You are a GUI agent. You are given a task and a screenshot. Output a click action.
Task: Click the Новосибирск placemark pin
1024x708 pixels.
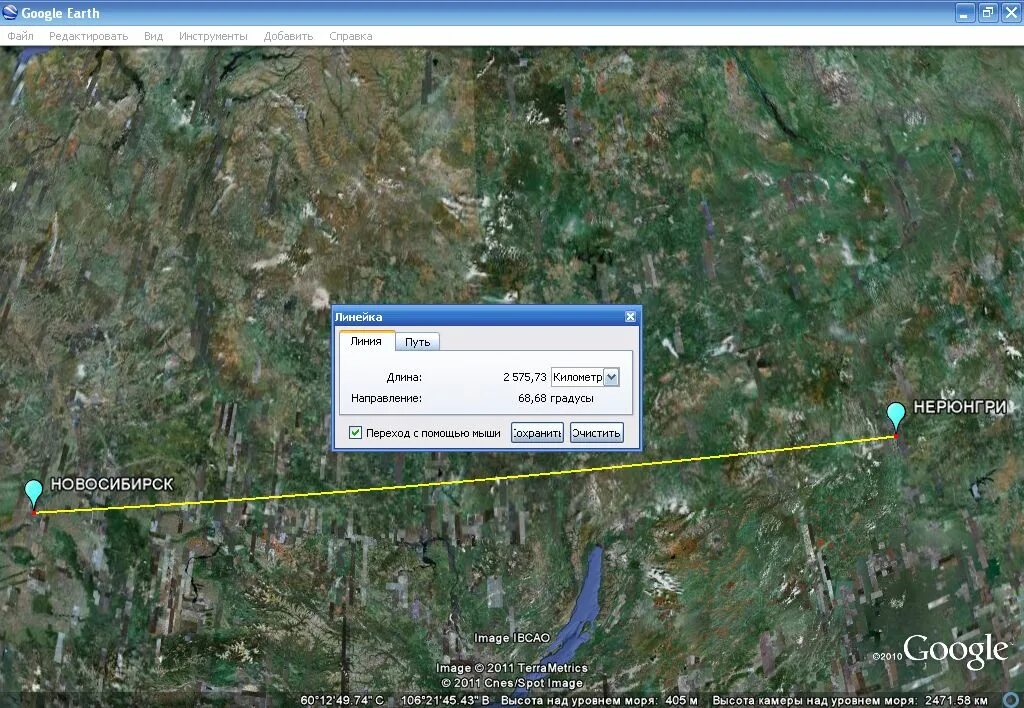coord(33,493)
